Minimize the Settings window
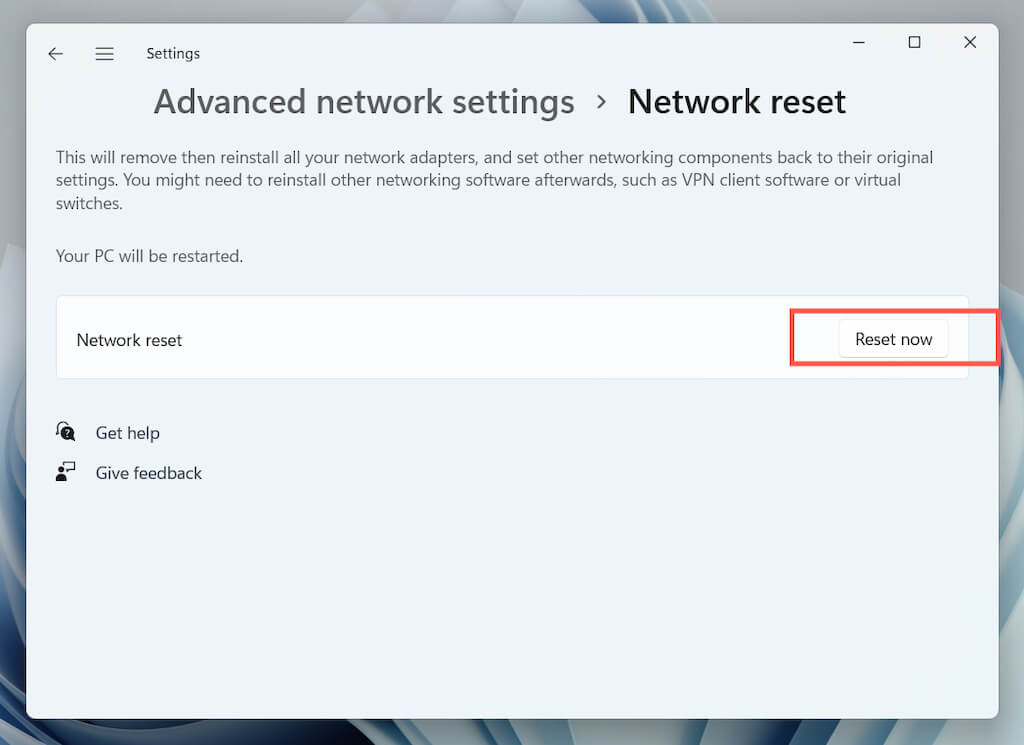 (858, 42)
